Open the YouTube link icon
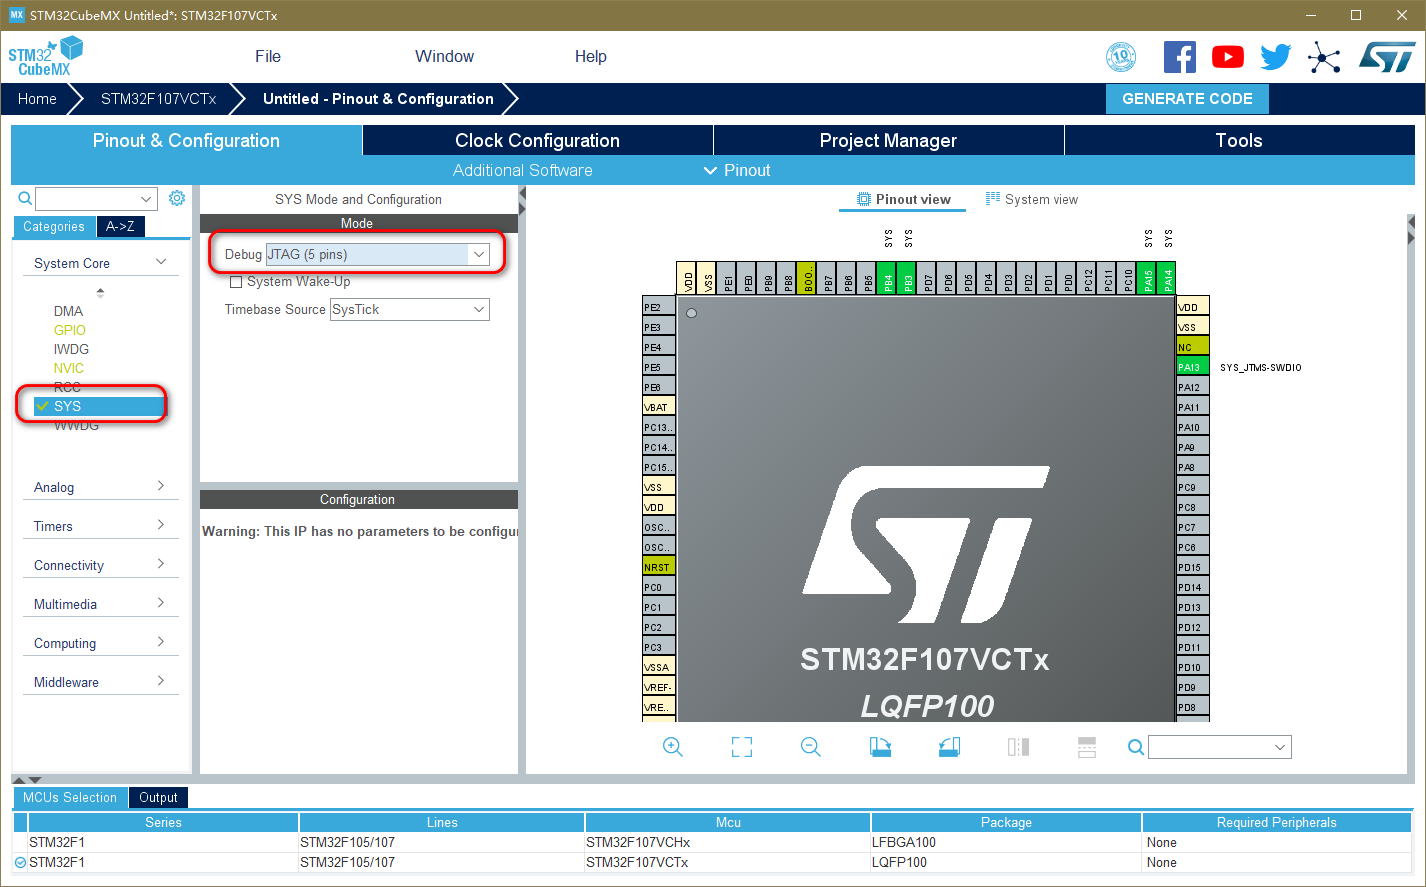 (x=1228, y=57)
